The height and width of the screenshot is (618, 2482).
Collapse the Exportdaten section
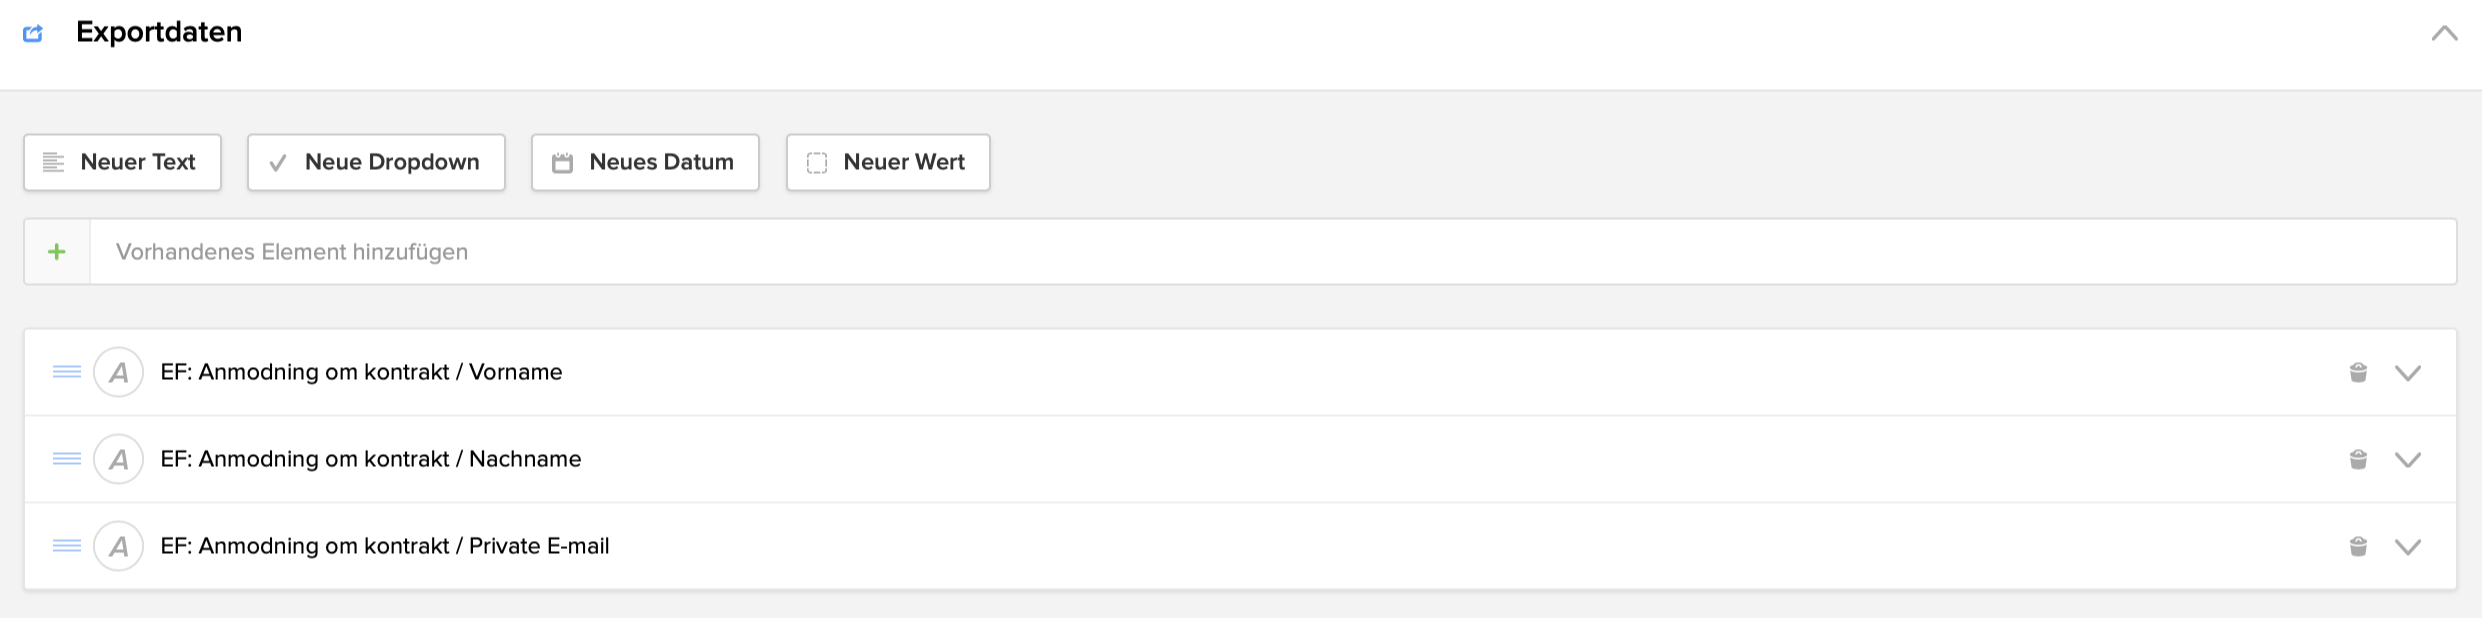2444,33
